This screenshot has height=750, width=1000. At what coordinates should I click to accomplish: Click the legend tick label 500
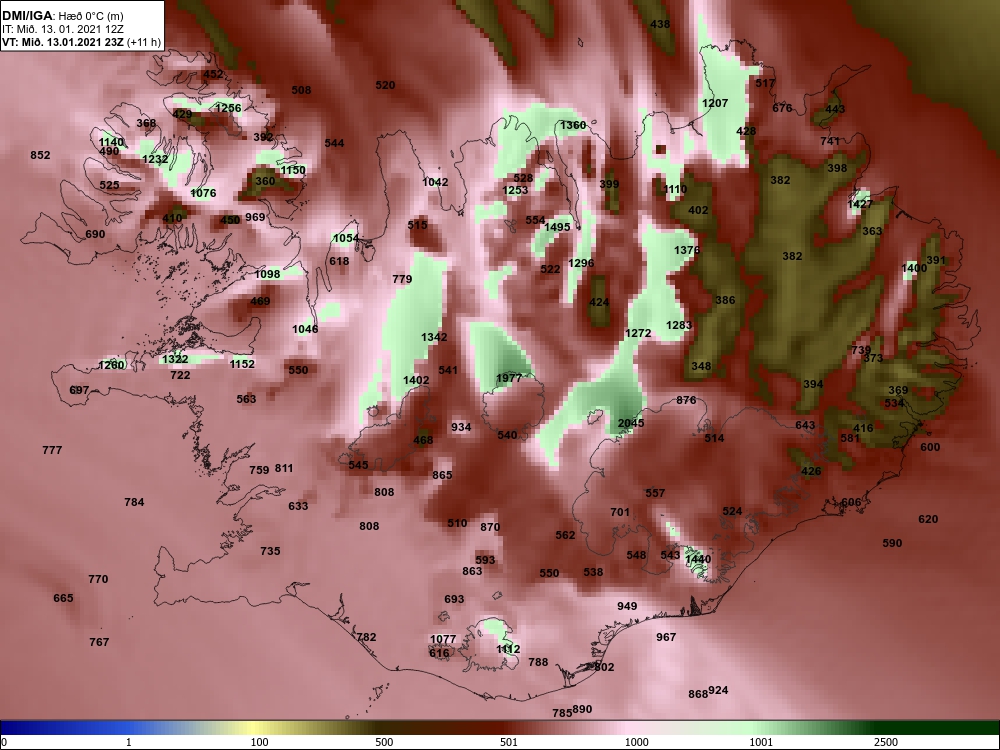pyautogui.click(x=384, y=742)
